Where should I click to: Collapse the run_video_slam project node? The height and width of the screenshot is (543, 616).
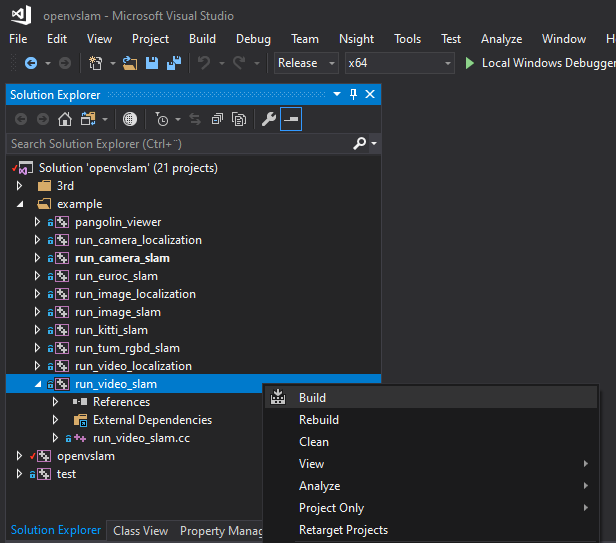[38, 384]
